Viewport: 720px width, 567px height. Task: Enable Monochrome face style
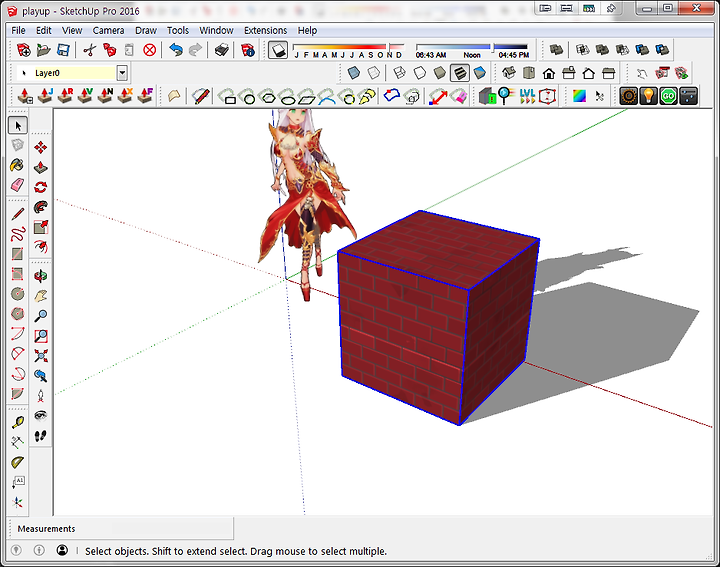coord(480,73)
